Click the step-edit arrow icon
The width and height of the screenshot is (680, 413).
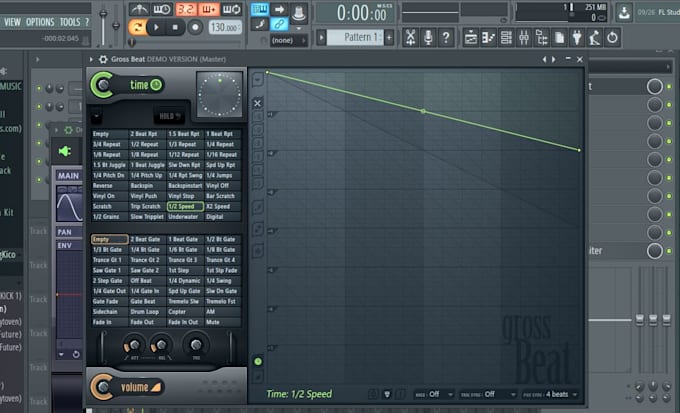[279, 9]
